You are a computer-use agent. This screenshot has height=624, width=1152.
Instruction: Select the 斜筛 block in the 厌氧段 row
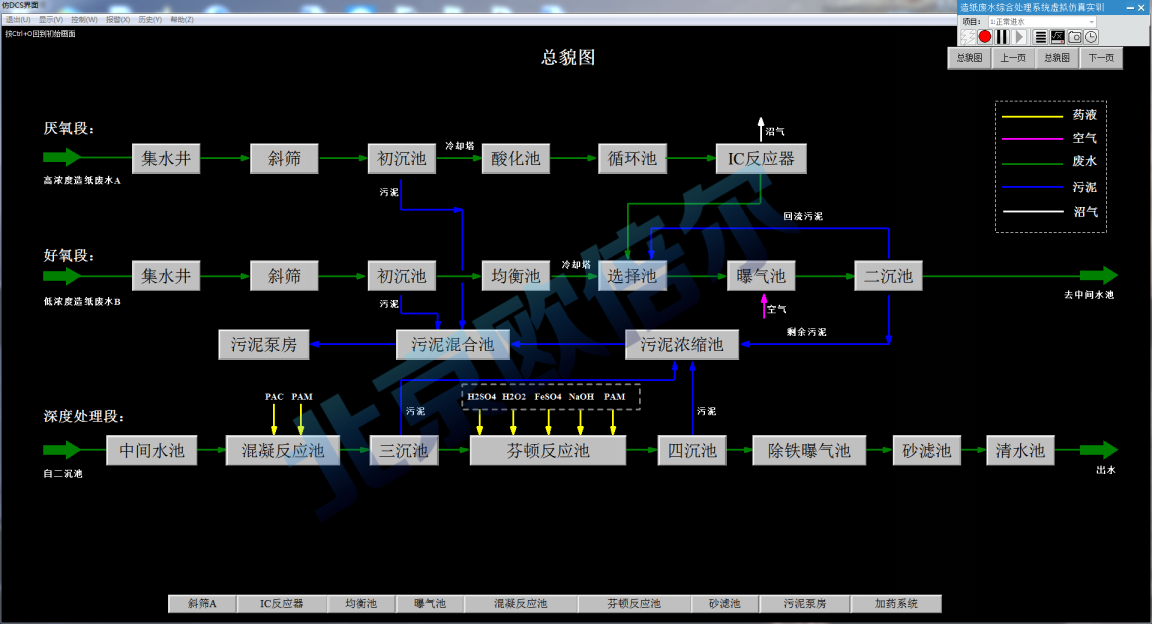point(284,158)
